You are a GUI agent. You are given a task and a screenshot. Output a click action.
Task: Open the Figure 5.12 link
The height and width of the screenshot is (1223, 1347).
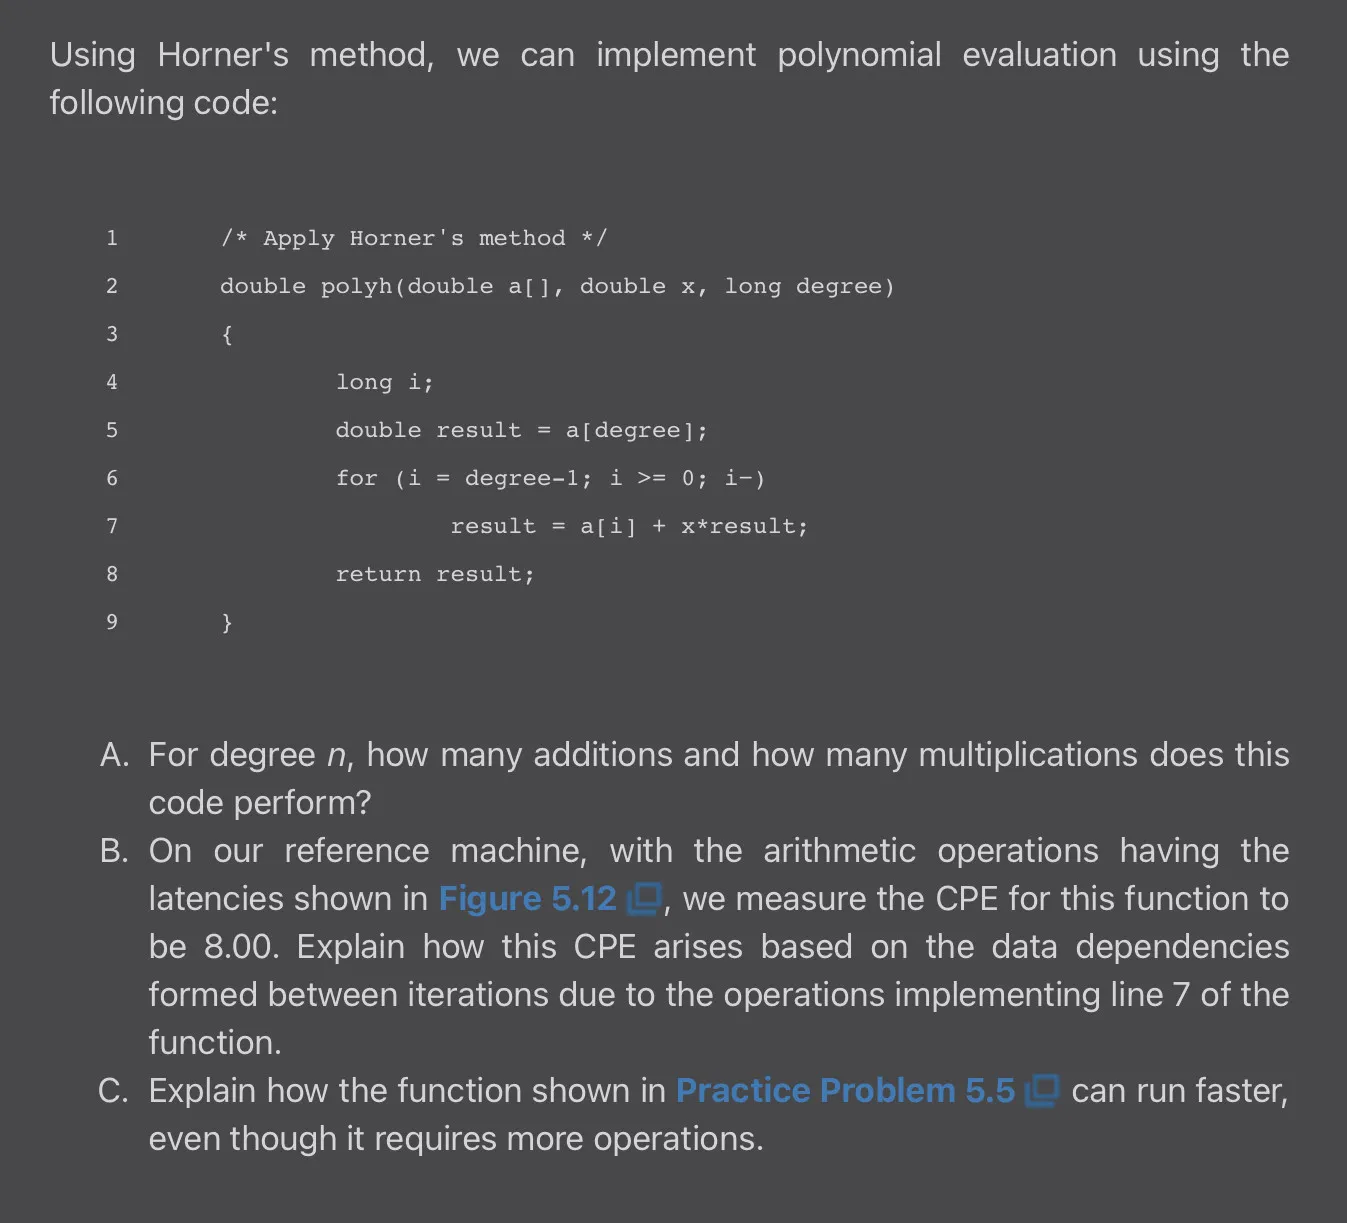pyautogui.click(x=527, y=898)
